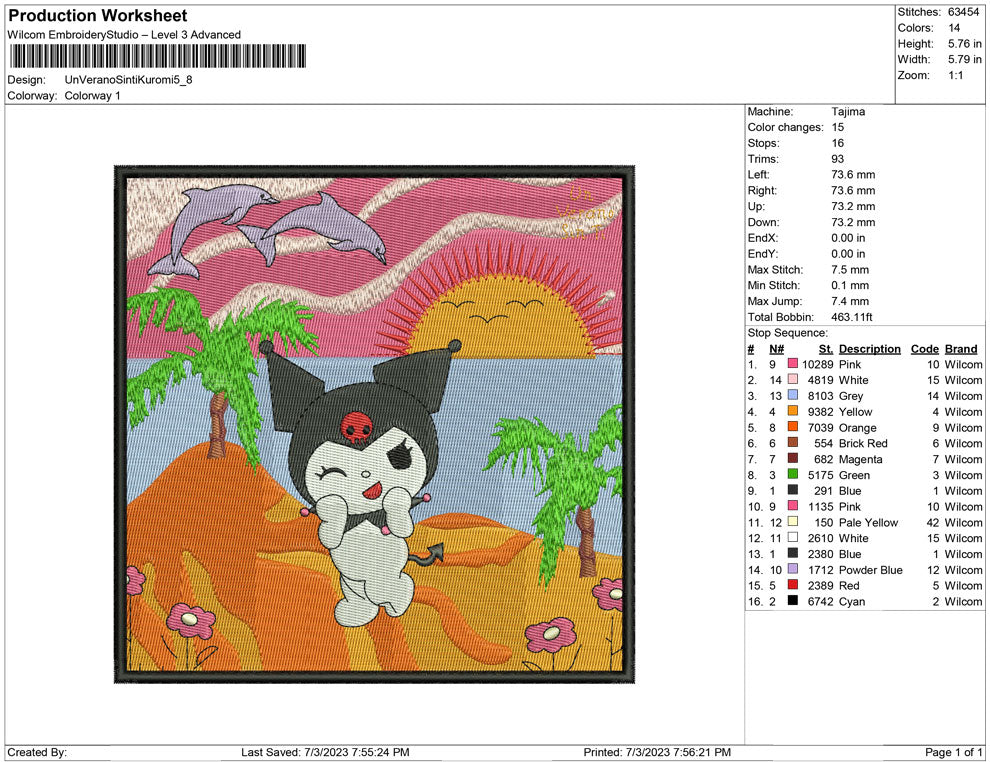The image size is (990, 762).
Task: Click the code '42' in Pale Yellow row
Action: click(x=933, y=522)
